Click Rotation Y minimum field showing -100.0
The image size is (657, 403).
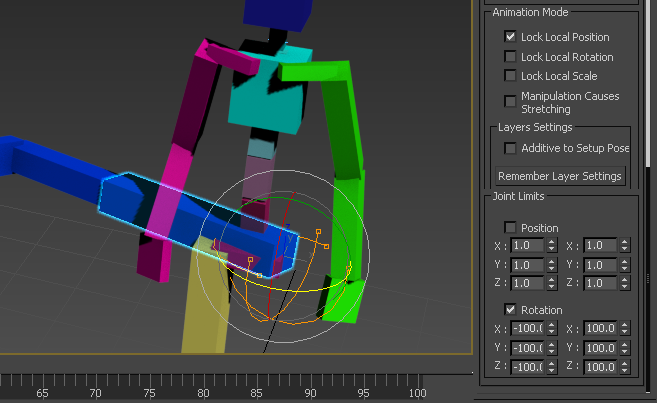click(x=527, y=348)
